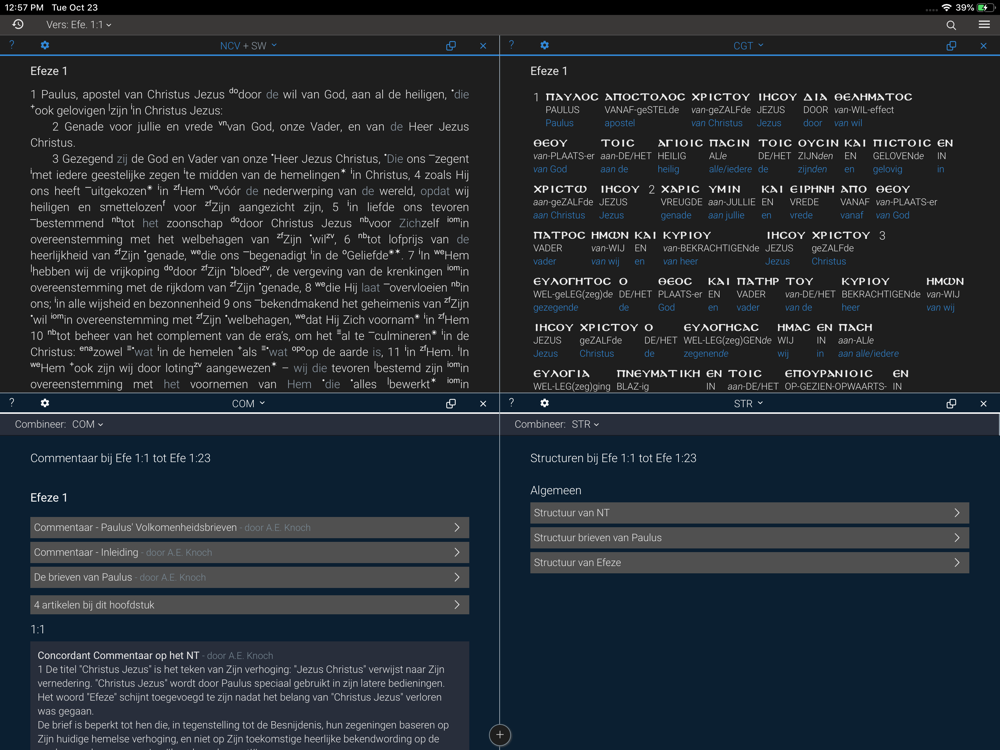Open the history clock icon
Screen dimensions: 1000x750
(x=18, y=24)
